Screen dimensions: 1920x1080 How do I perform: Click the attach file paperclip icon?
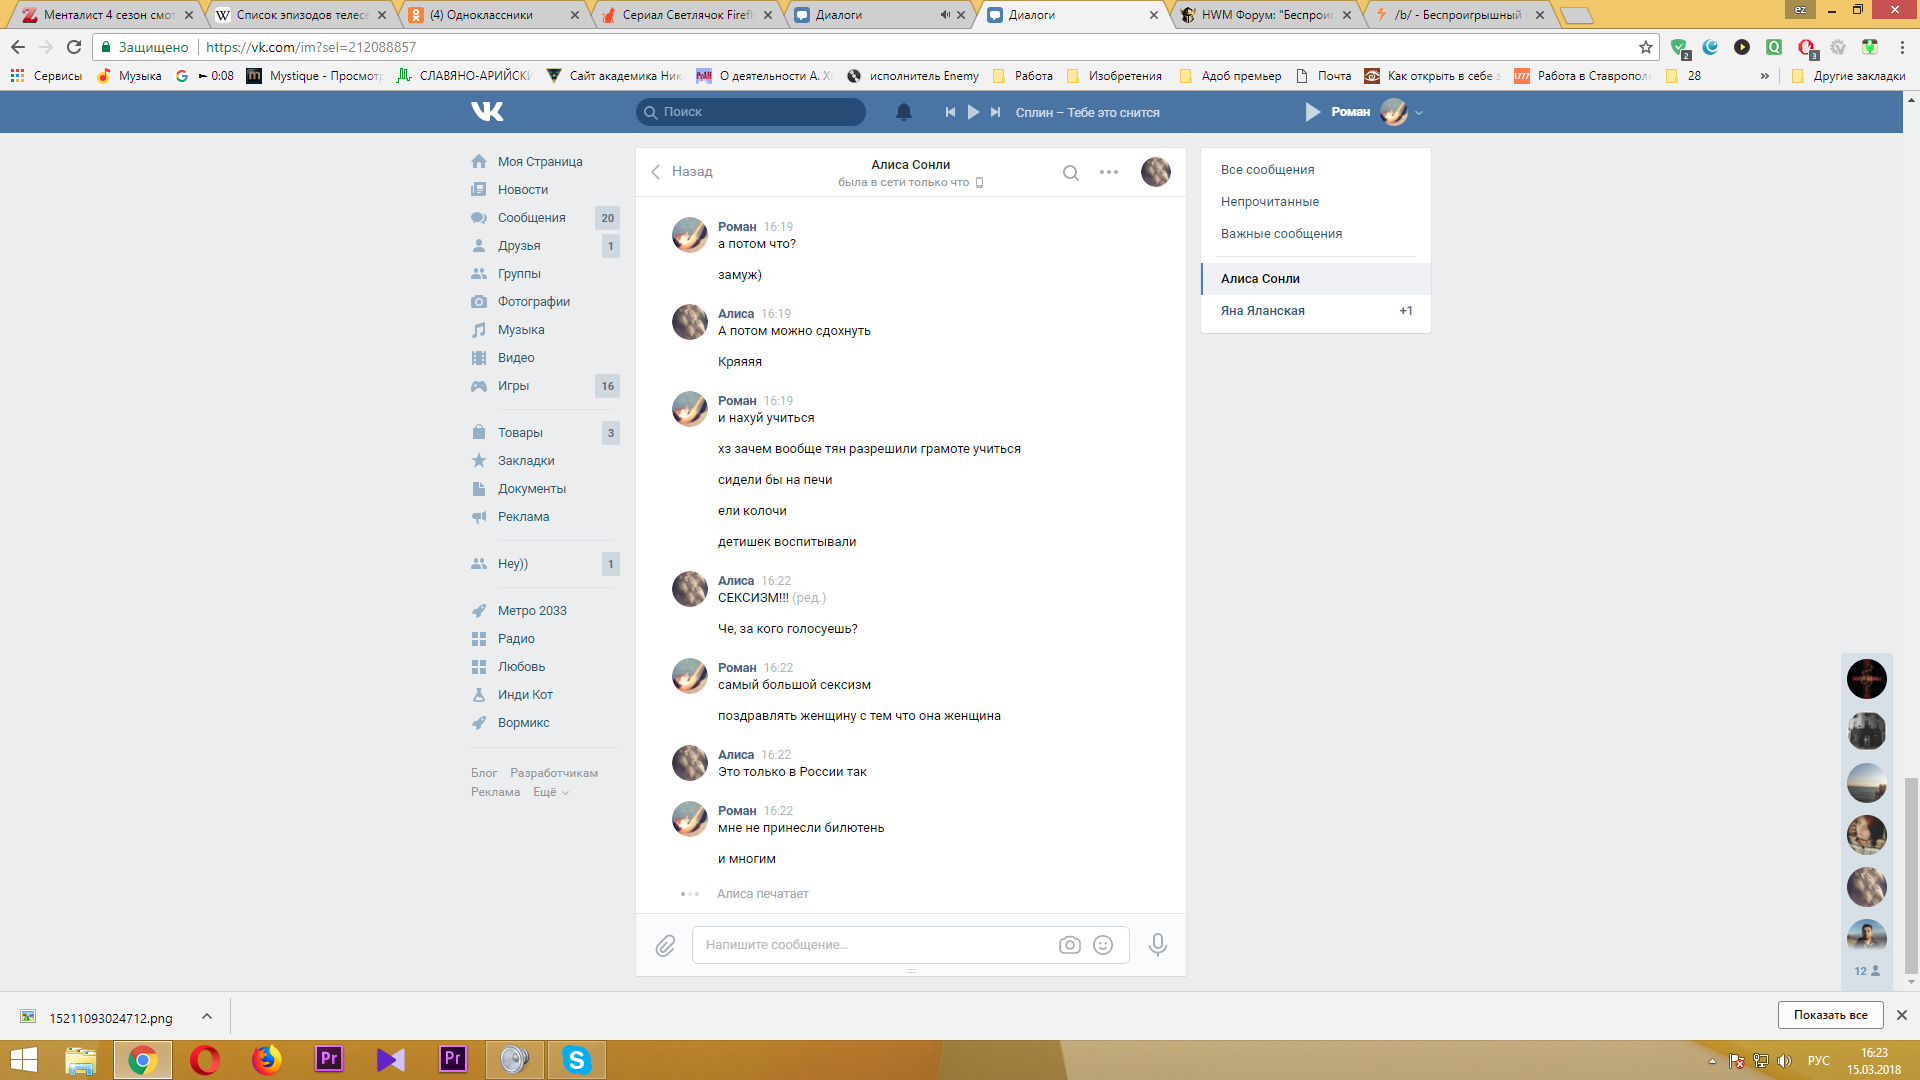665,945
